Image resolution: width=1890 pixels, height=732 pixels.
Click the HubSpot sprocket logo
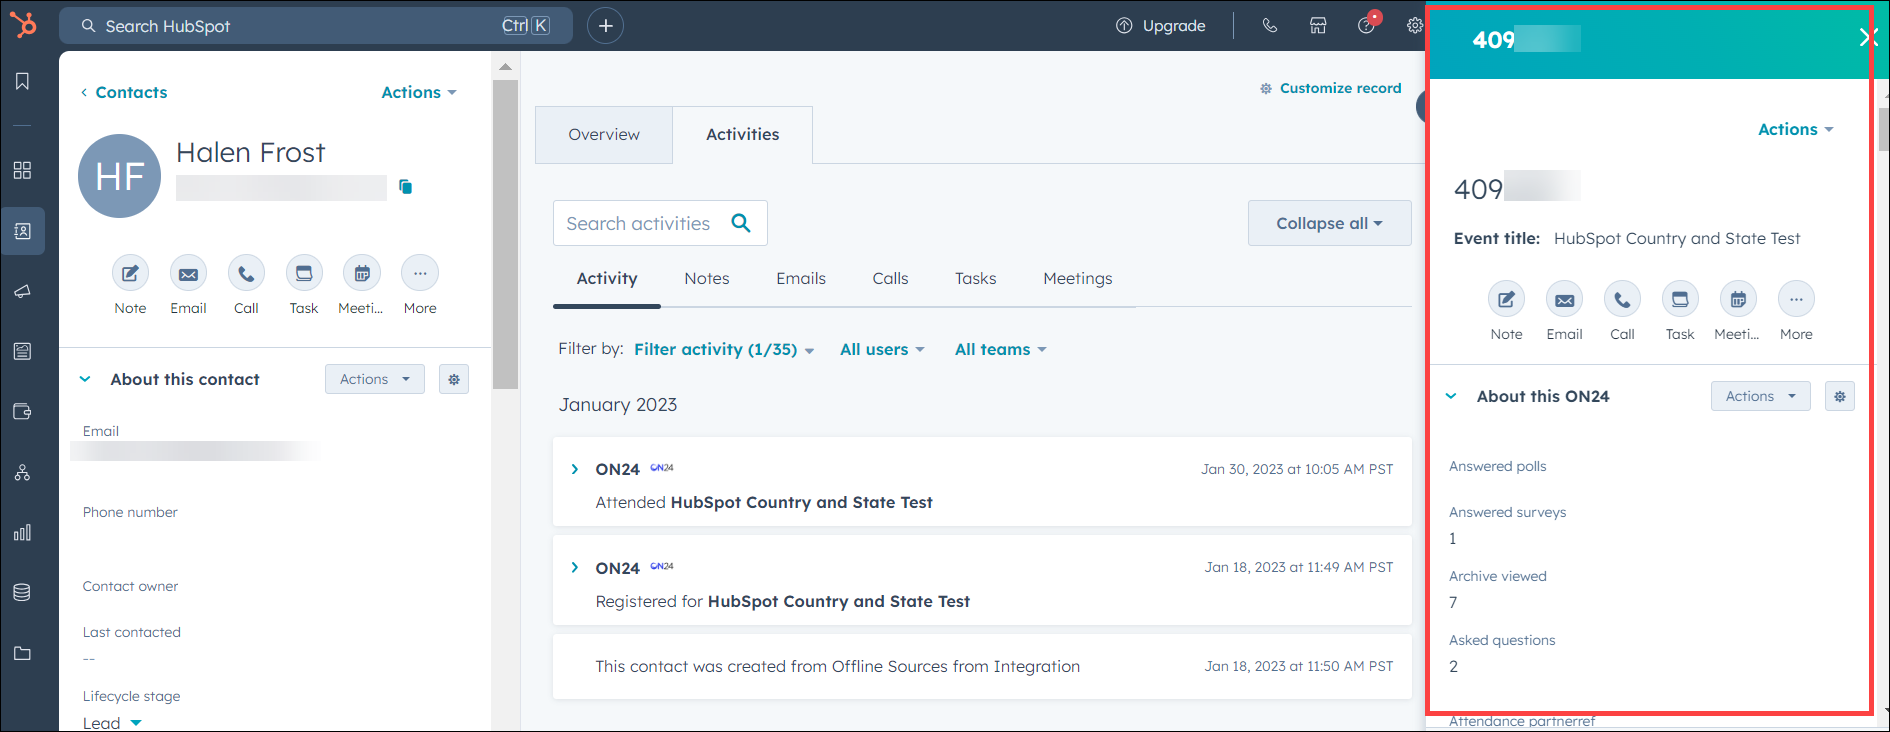tap(22, 24)
